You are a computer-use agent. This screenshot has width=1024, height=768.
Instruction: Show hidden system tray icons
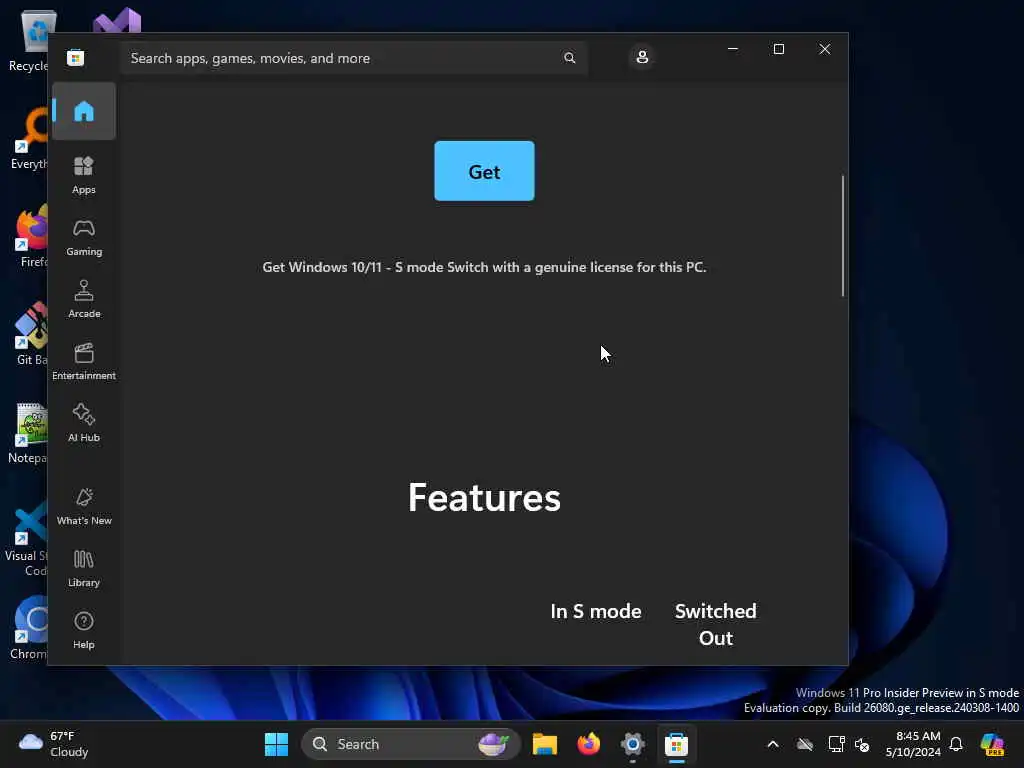pos(773,744)
